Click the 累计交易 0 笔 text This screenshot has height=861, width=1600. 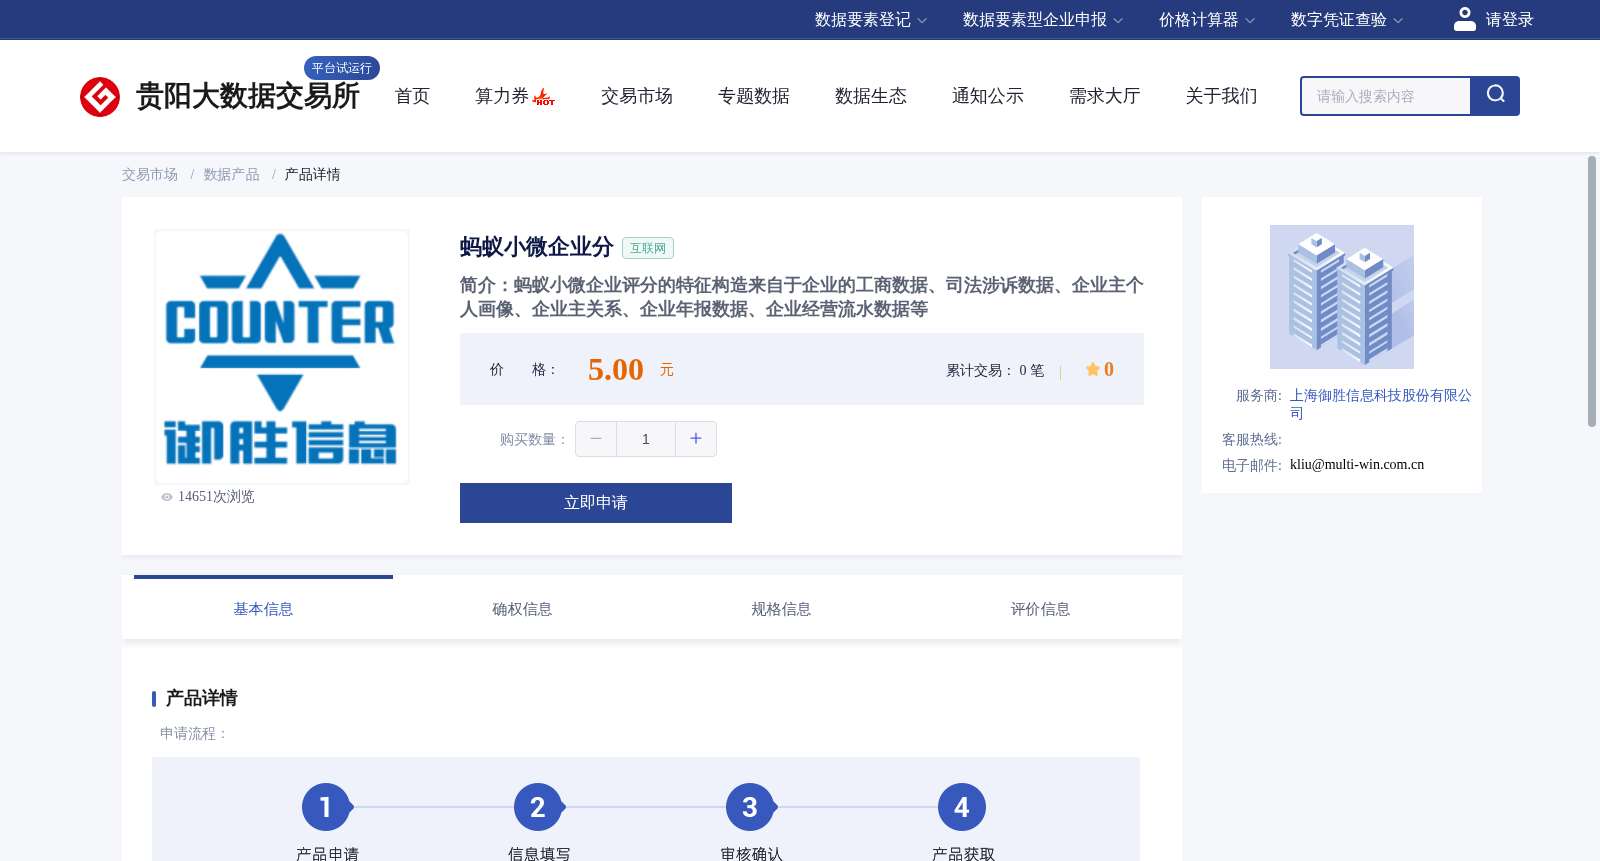995,371
